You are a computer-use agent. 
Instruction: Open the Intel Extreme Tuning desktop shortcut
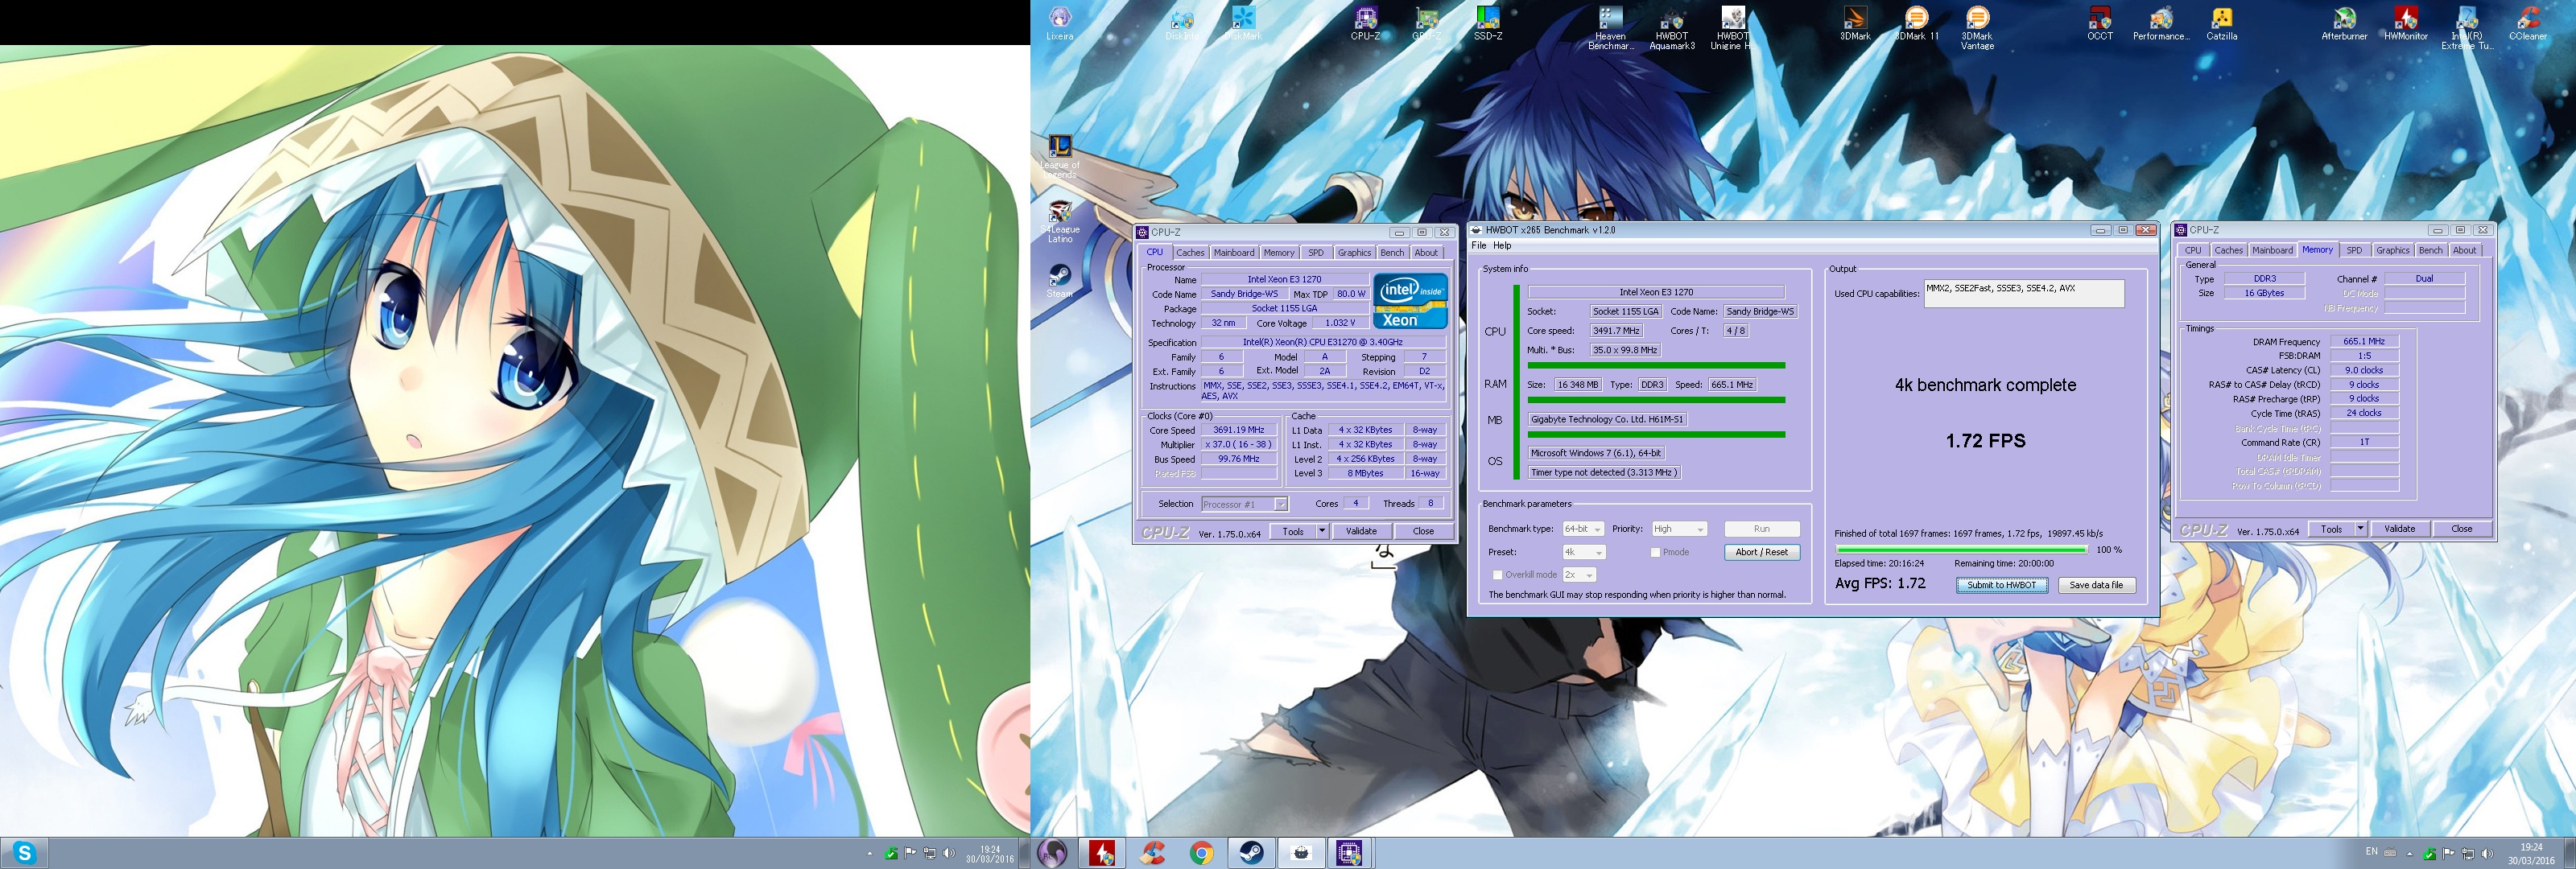(2467, 27)
